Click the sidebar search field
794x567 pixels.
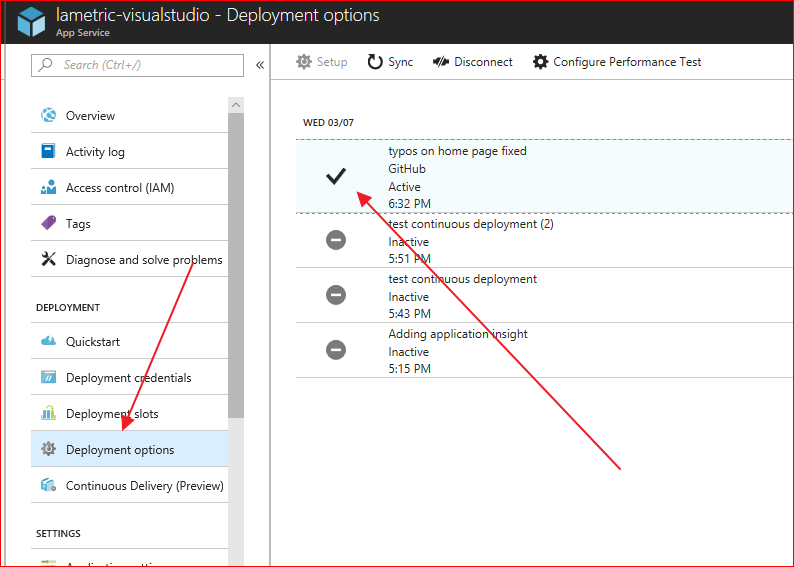(x=140, y=65)
